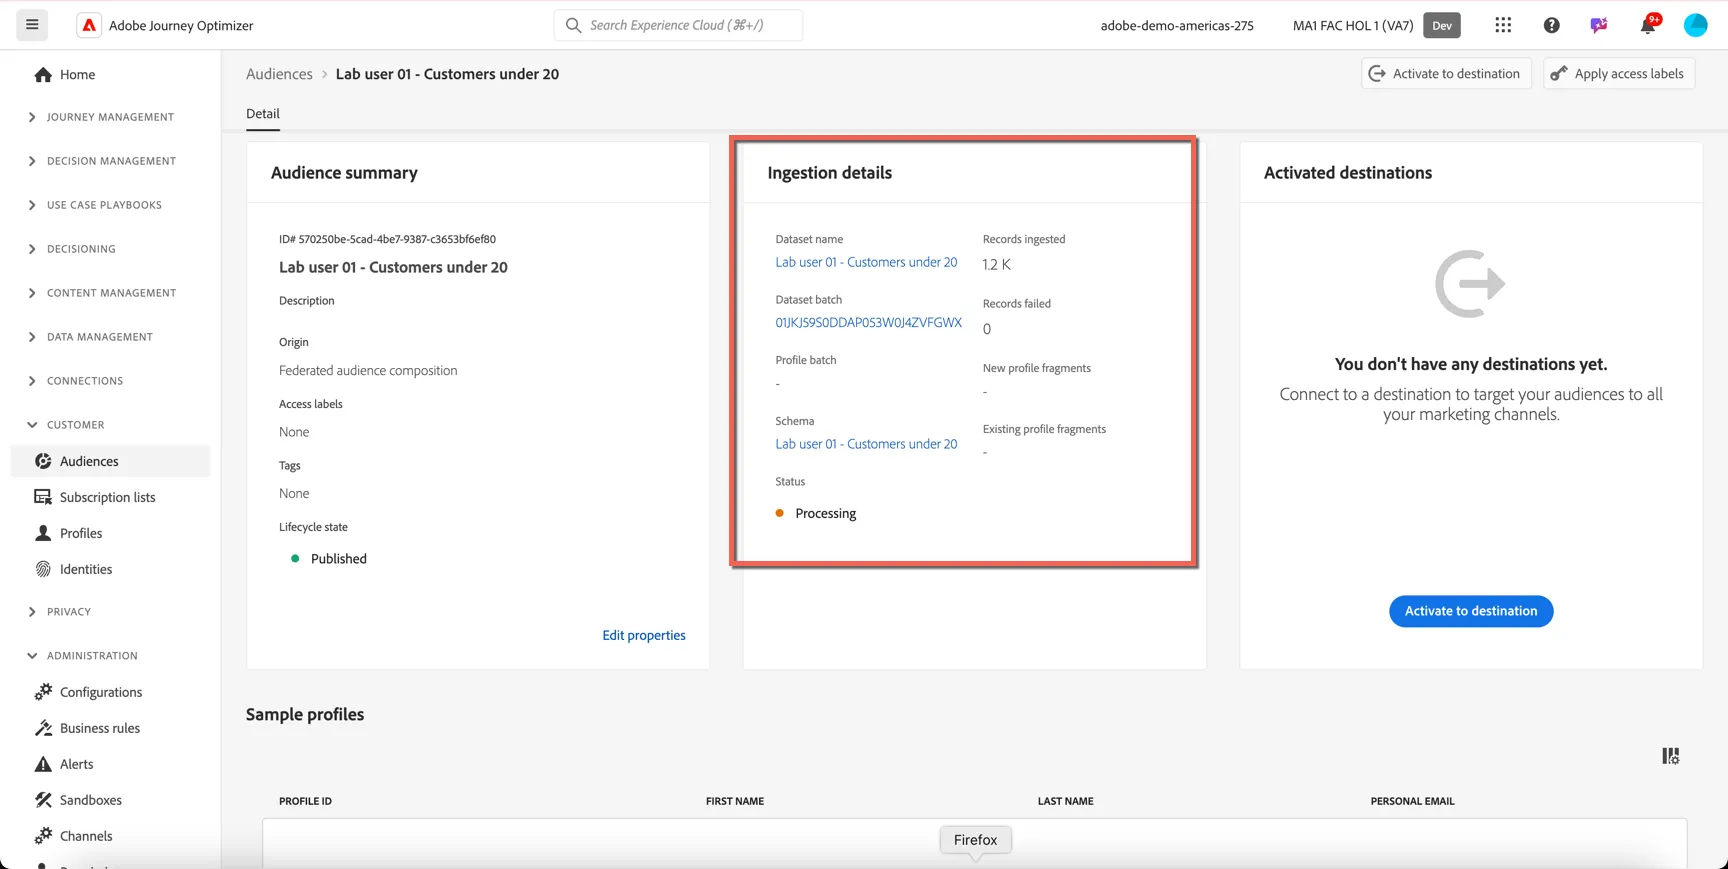Collapse the Customer section
Screen dimensions: 1728x869
(x=32, y=425)
